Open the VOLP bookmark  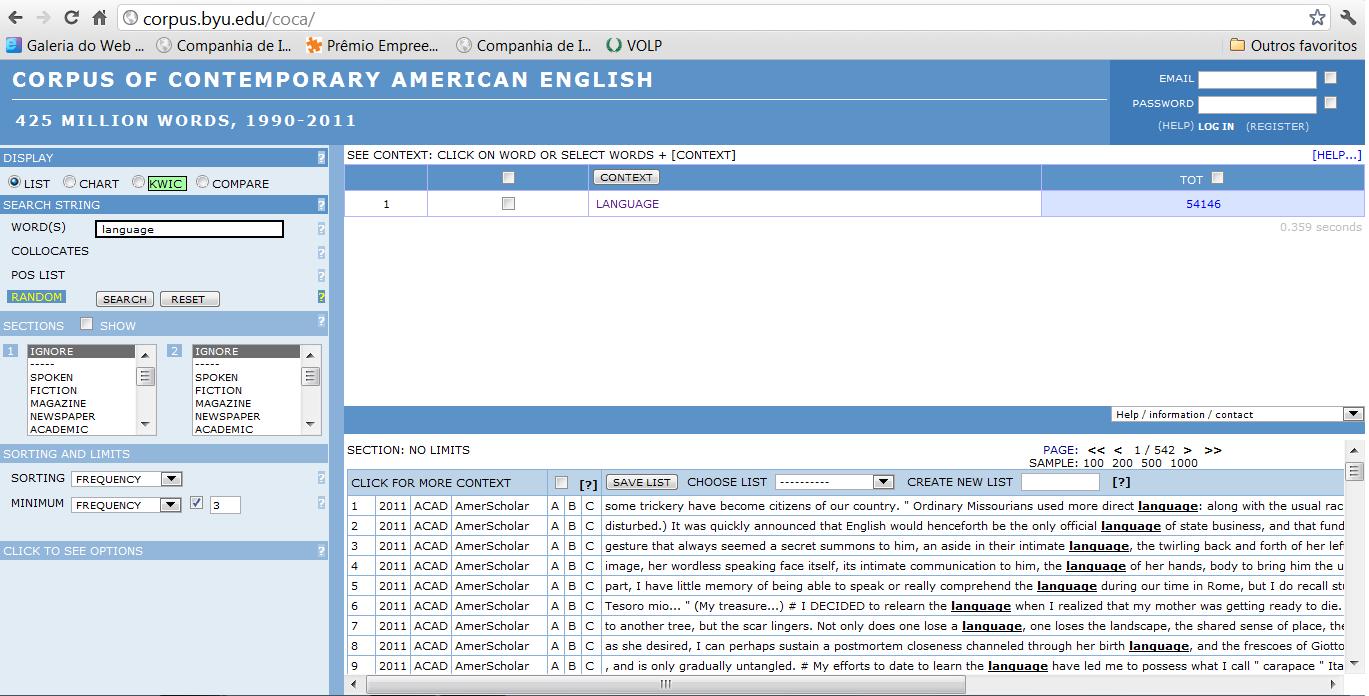point(634,45)
